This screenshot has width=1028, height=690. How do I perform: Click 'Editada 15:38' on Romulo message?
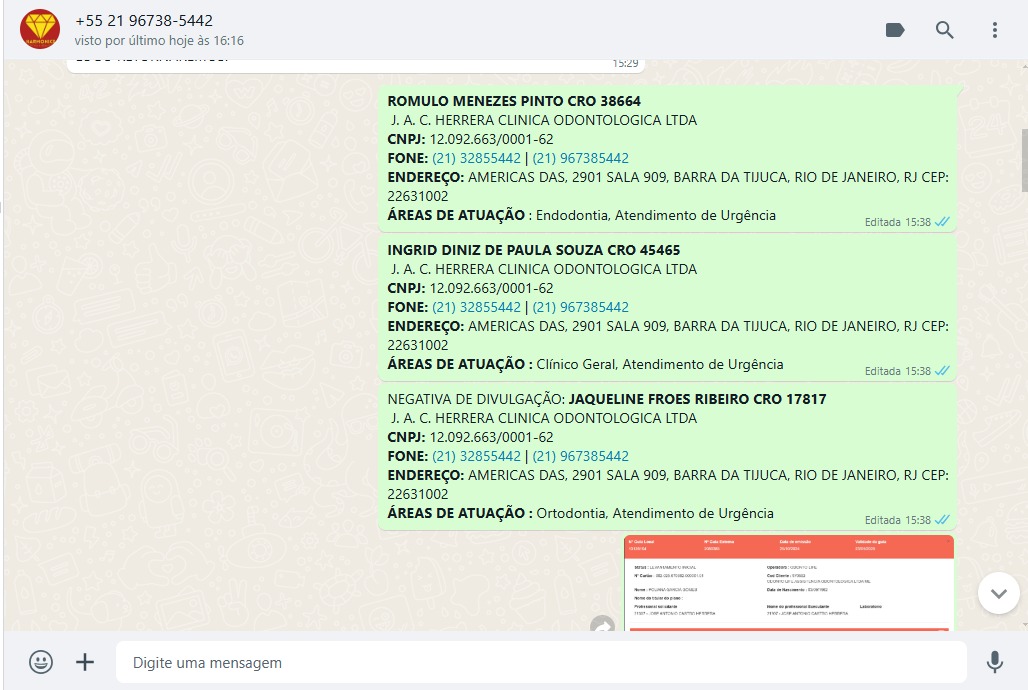pyautogui.click(x=898, y=222)
